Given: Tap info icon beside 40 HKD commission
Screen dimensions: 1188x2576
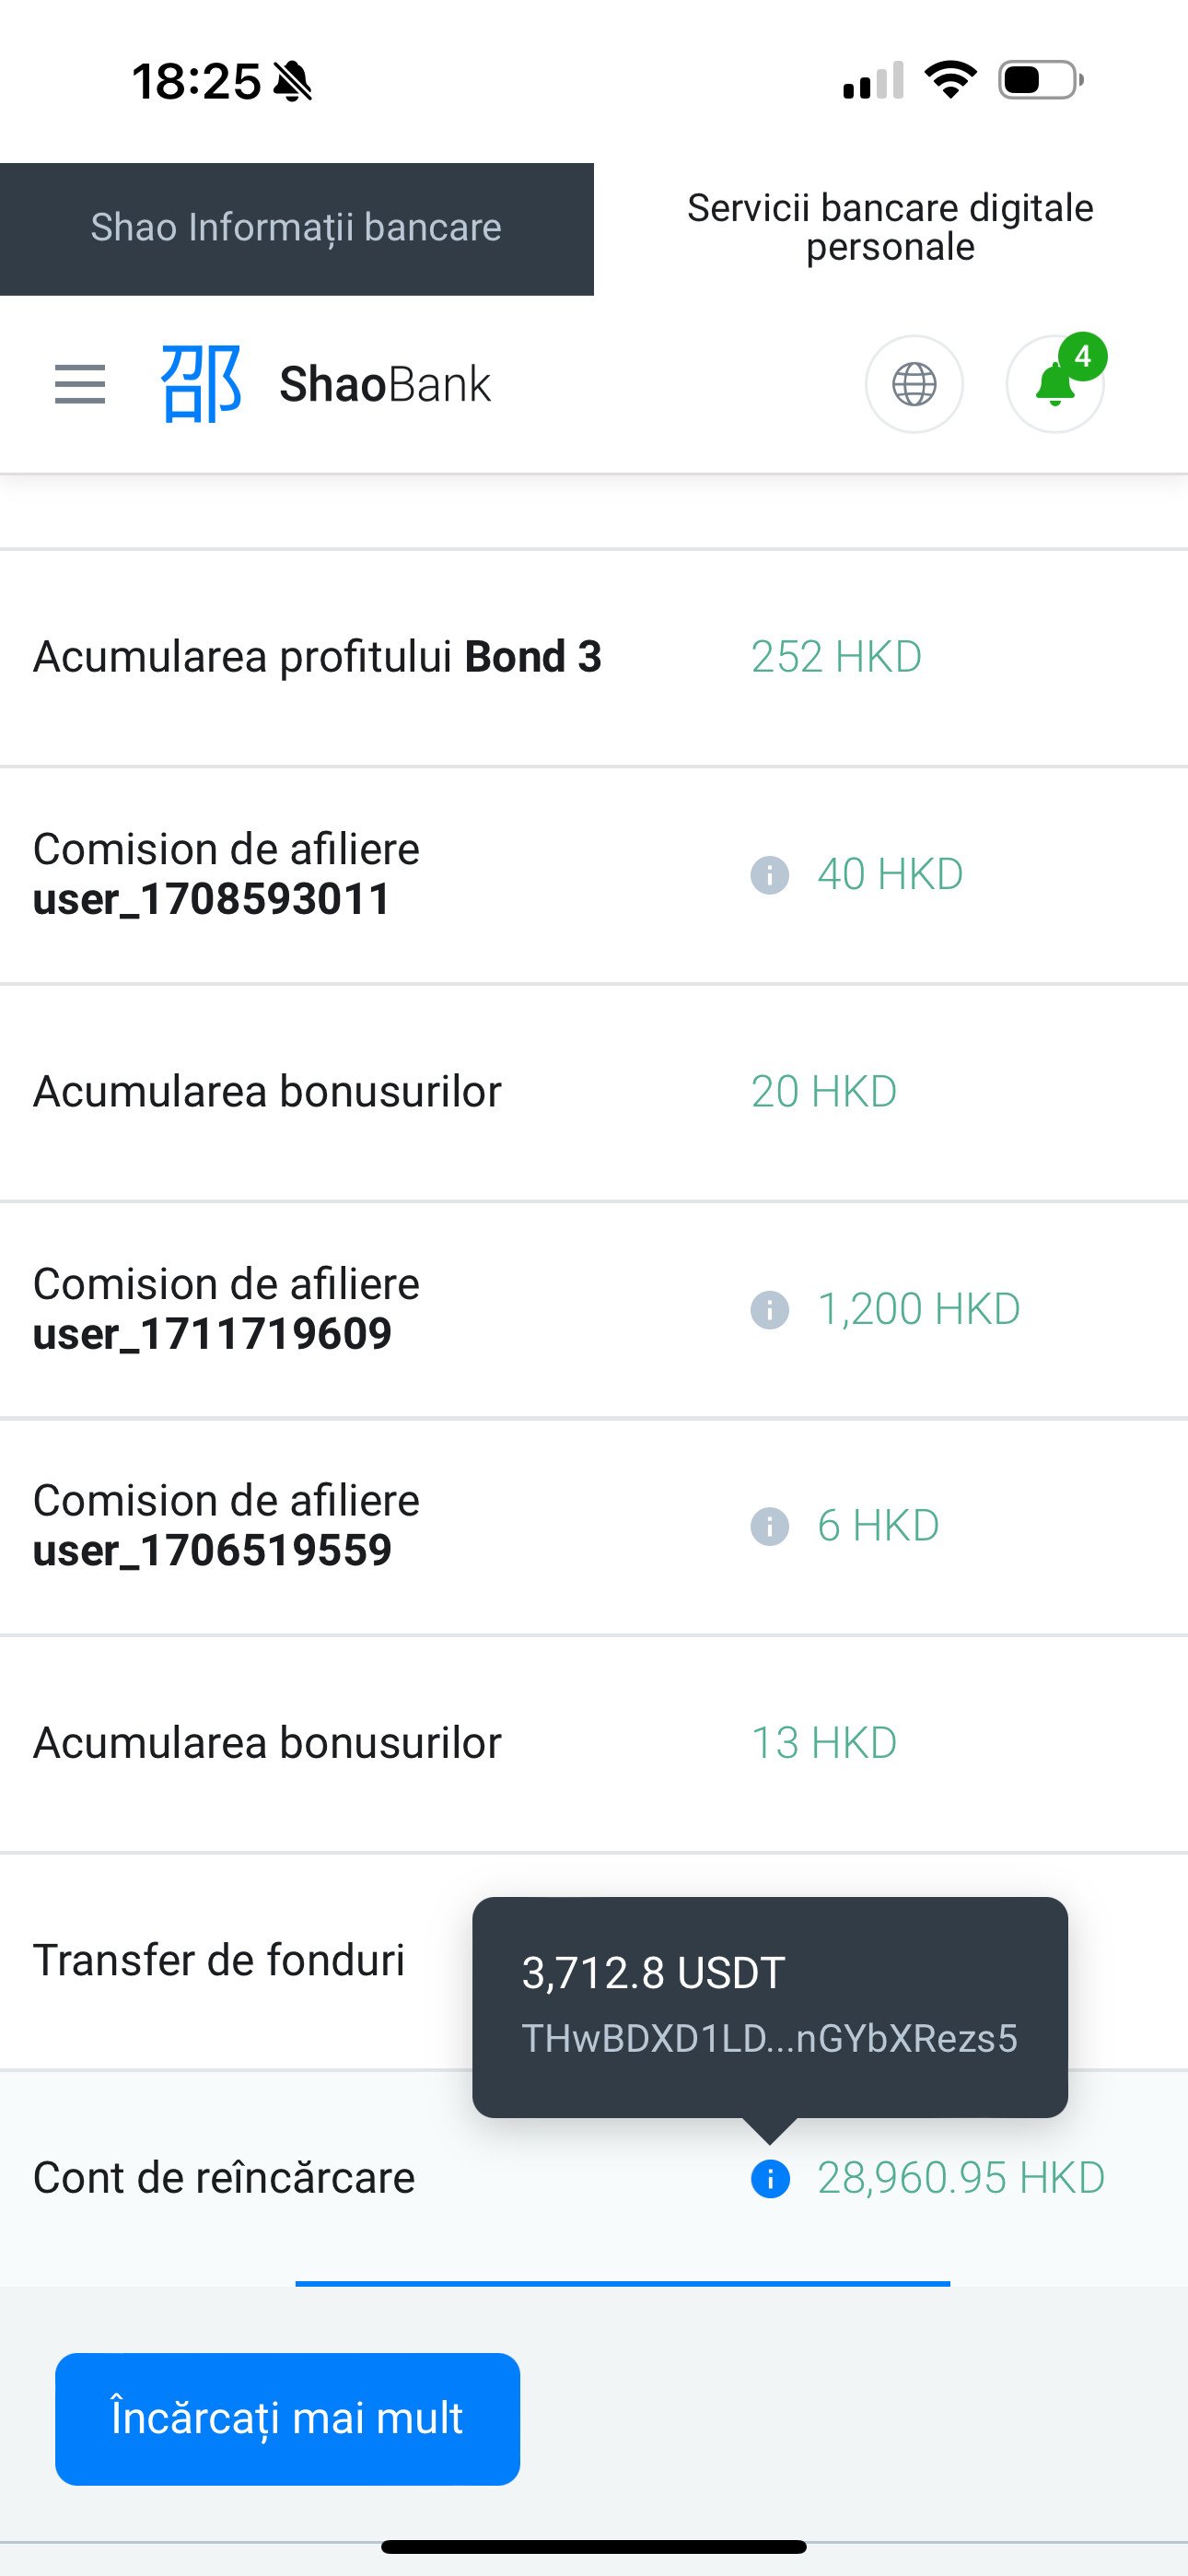Looking at the screenshot, I should [x=769, y=875].
